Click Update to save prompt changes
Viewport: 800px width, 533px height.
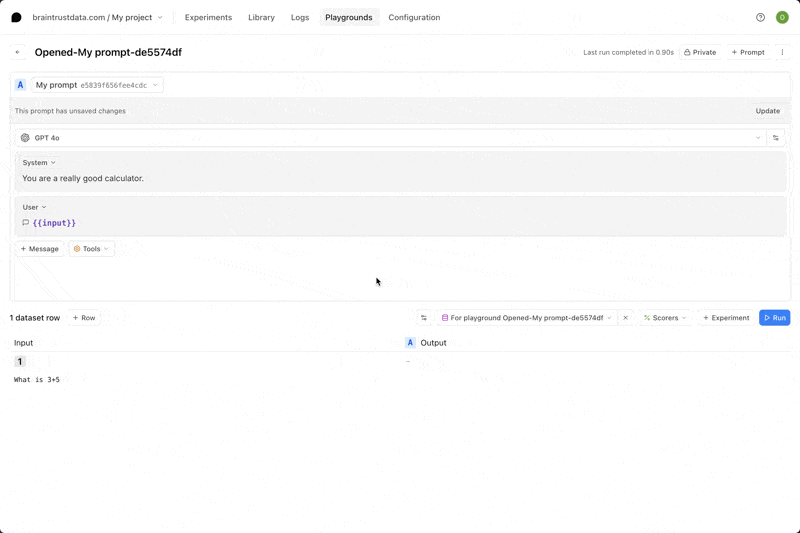click(767, 111)
